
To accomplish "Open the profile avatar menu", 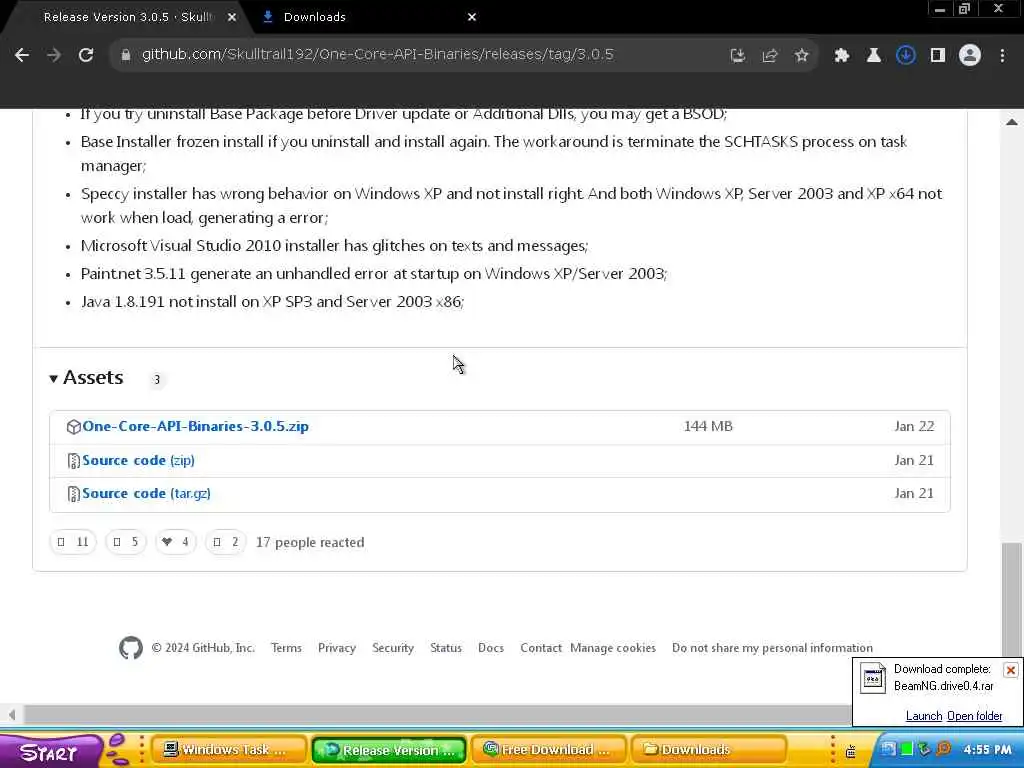I will tap(970, 56).
